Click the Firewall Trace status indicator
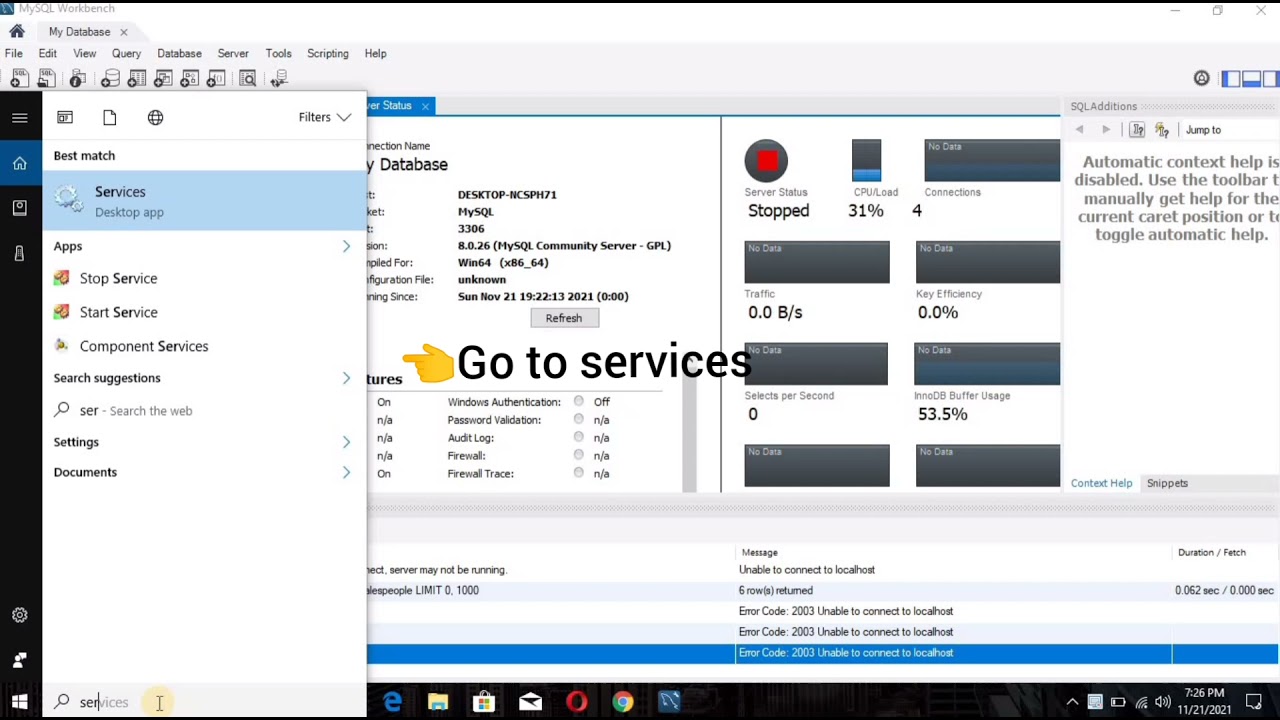The image size is (1280, 720). tap(579, 473)
